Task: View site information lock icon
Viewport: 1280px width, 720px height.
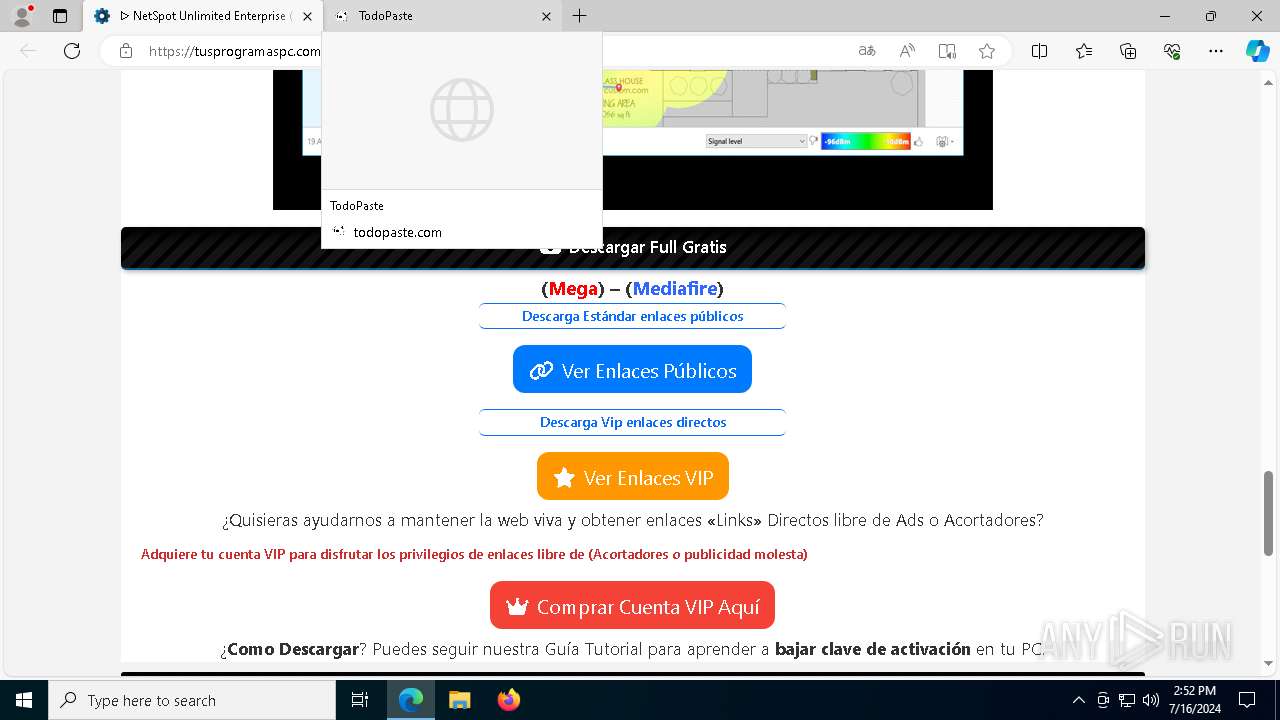Action: [x=126, y=51]
